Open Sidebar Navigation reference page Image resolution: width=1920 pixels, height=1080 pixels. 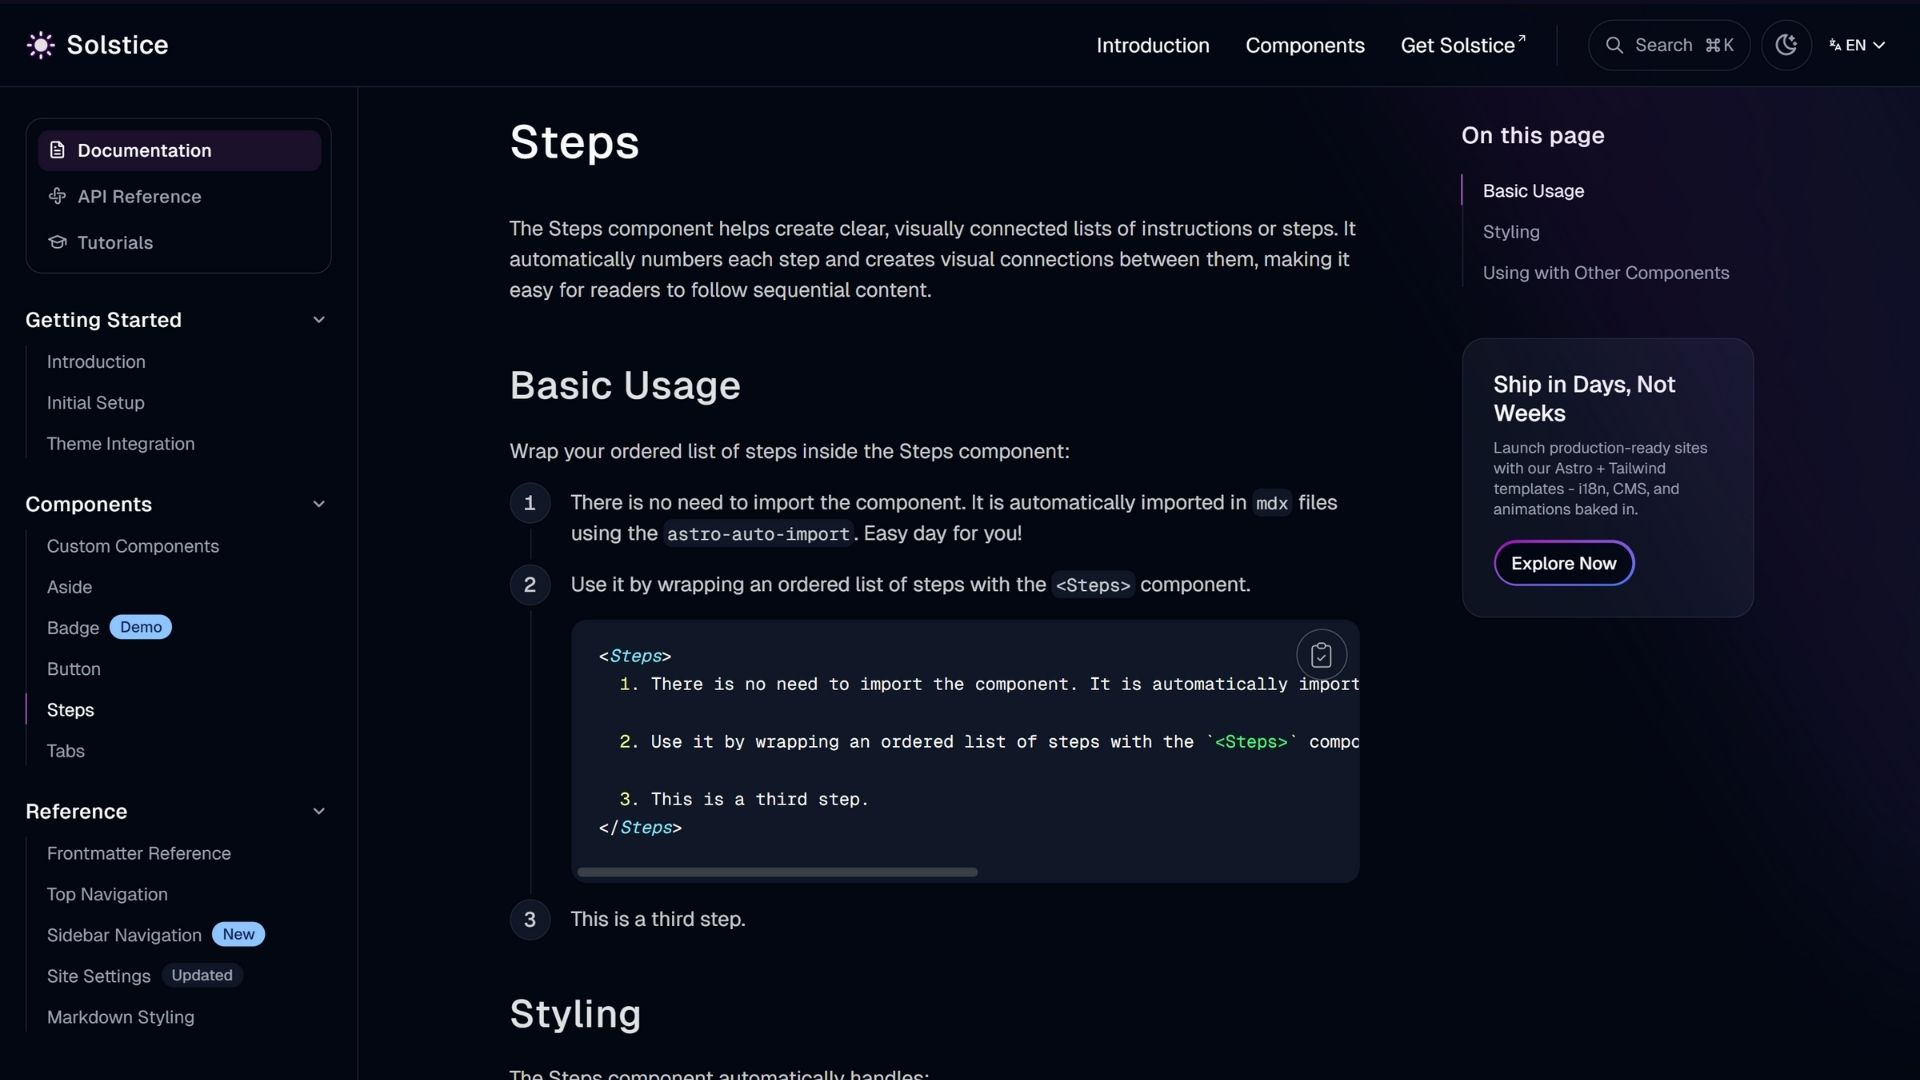click(124, 935)
